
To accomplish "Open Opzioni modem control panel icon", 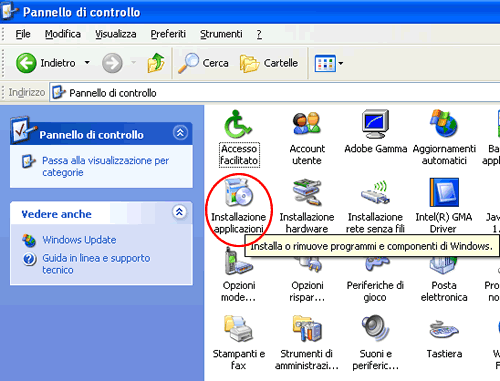I will 239,262.
